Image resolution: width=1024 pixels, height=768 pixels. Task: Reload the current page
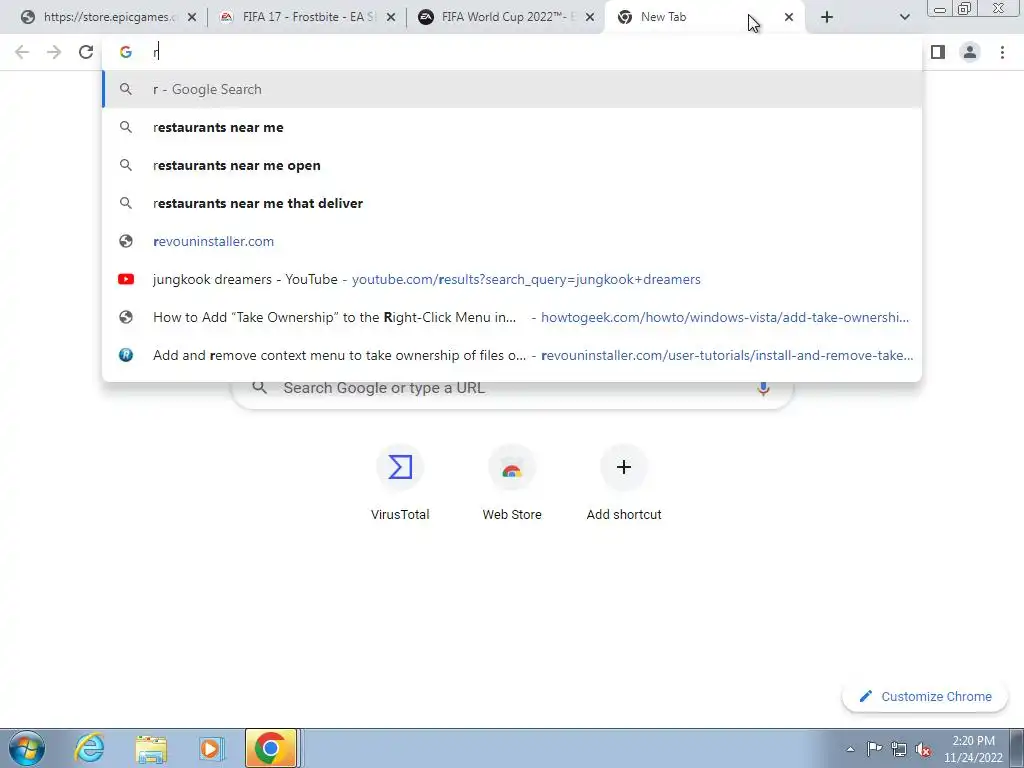click(x=86, y=52)
